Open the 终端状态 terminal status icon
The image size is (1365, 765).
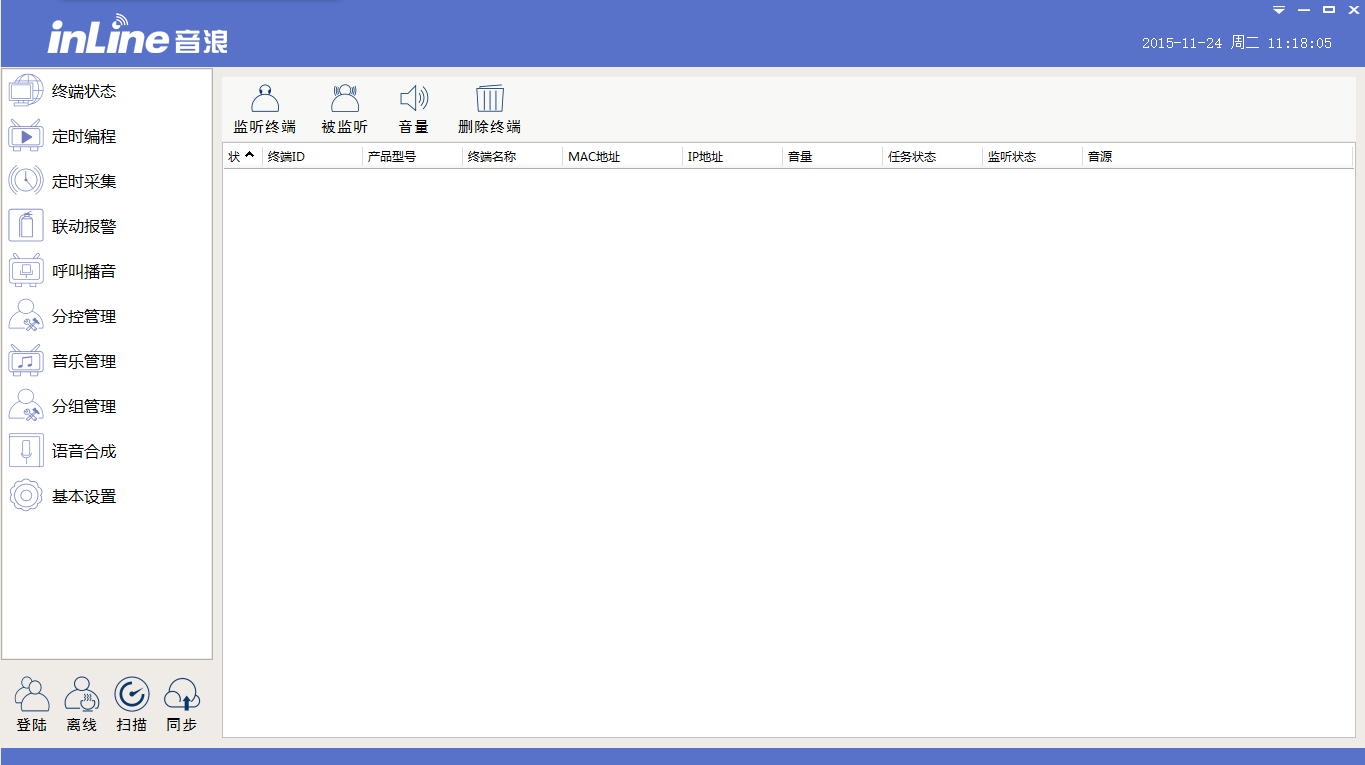pyautogui.click(x=26, y=91)
